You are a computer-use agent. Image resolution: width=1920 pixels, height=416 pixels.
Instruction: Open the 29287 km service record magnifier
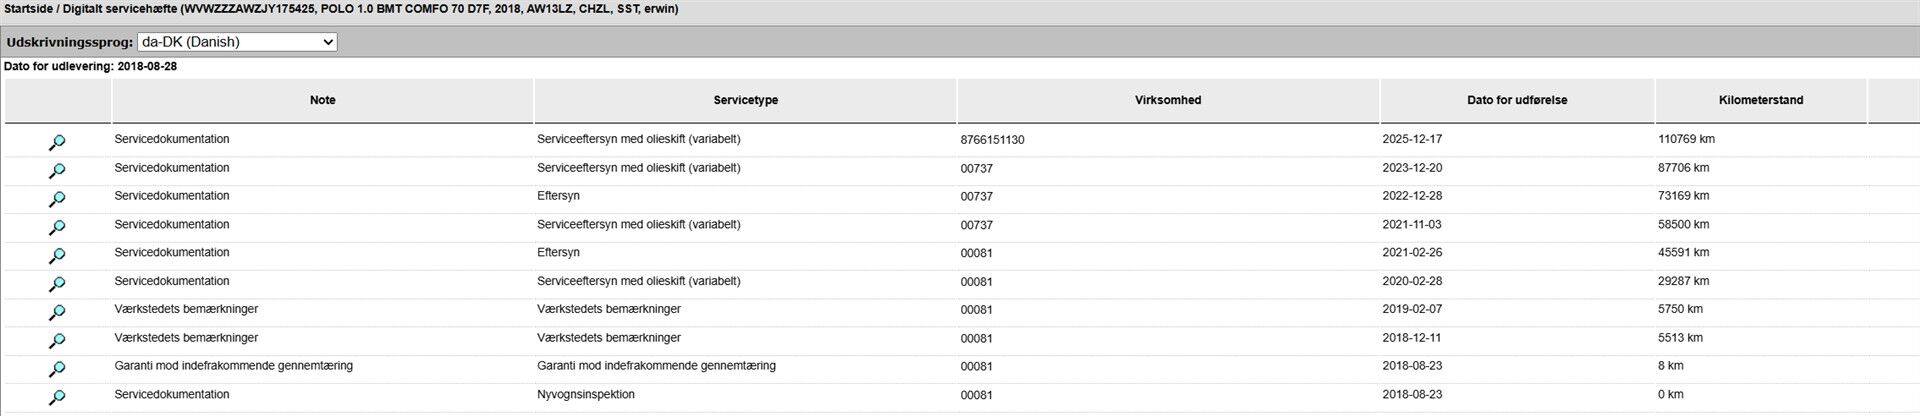(57, 284)
